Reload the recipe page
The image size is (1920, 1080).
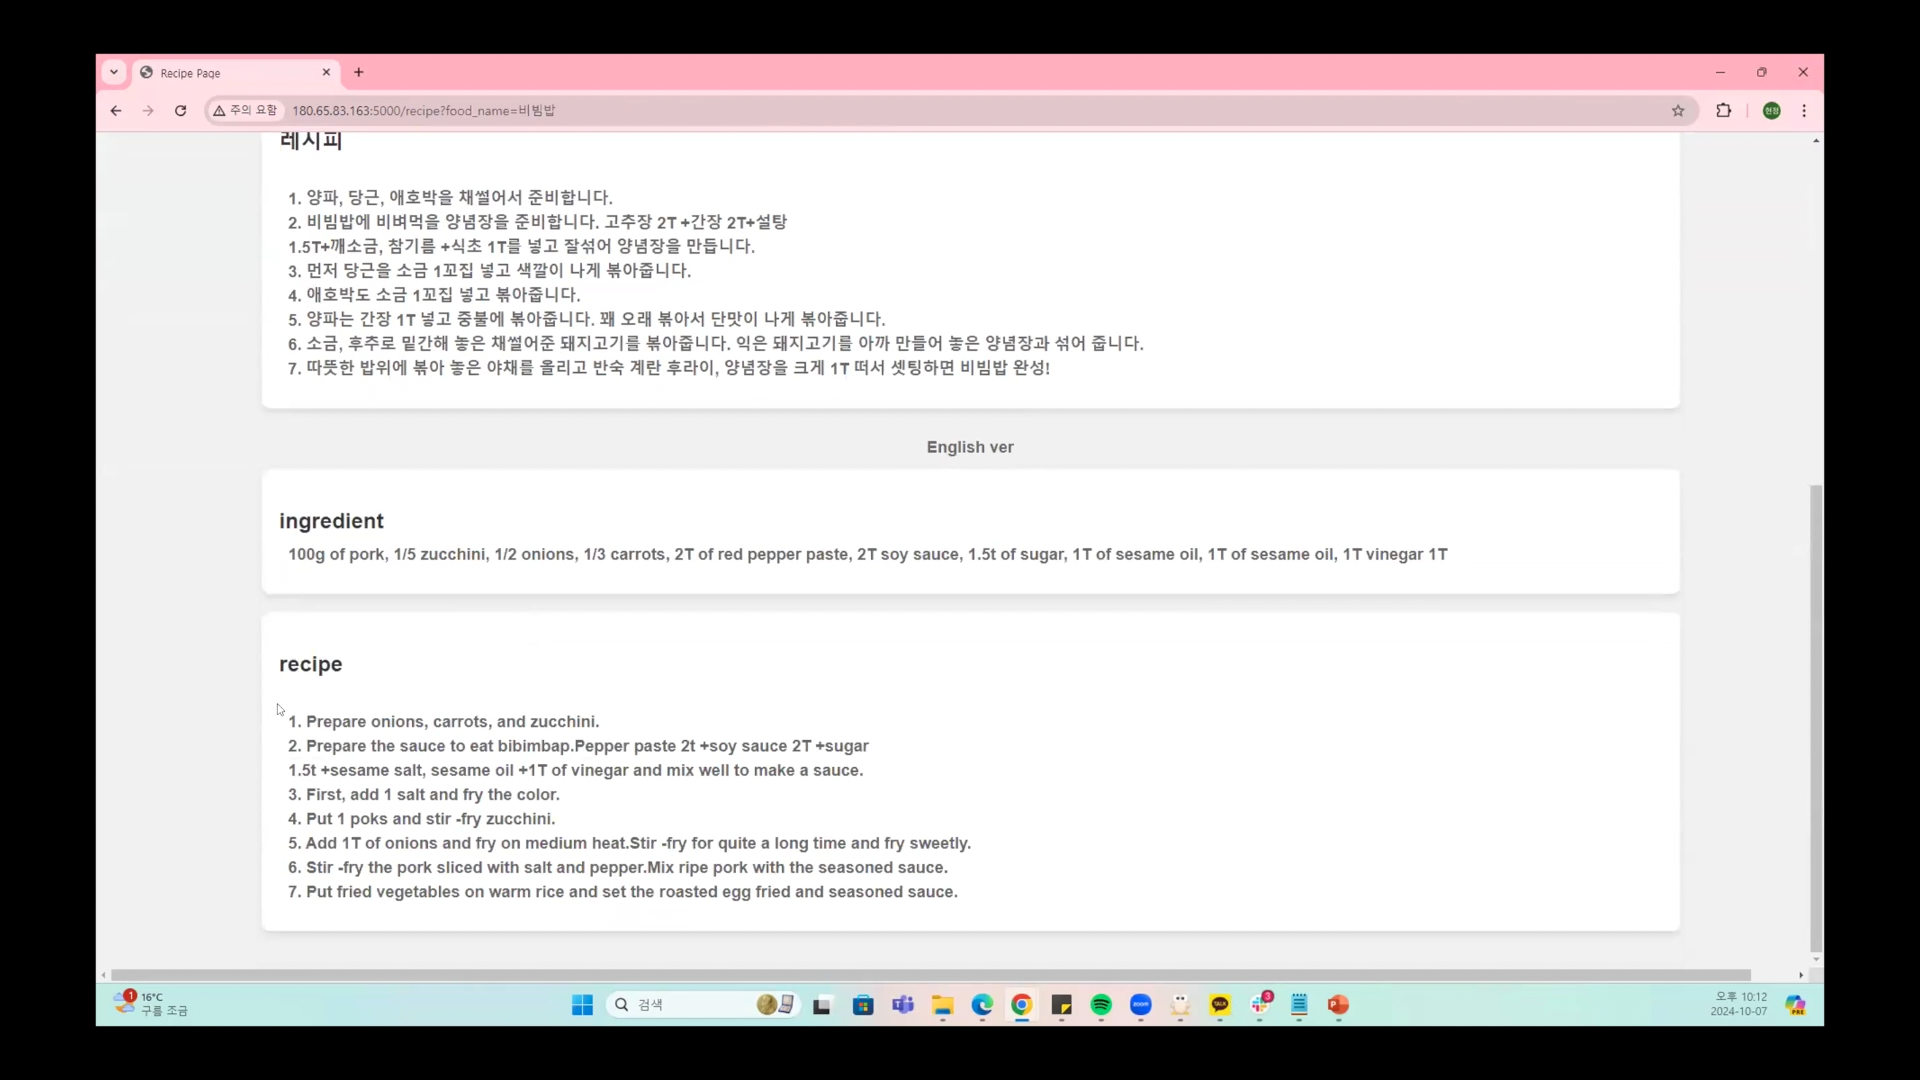(x=180, y=111)
